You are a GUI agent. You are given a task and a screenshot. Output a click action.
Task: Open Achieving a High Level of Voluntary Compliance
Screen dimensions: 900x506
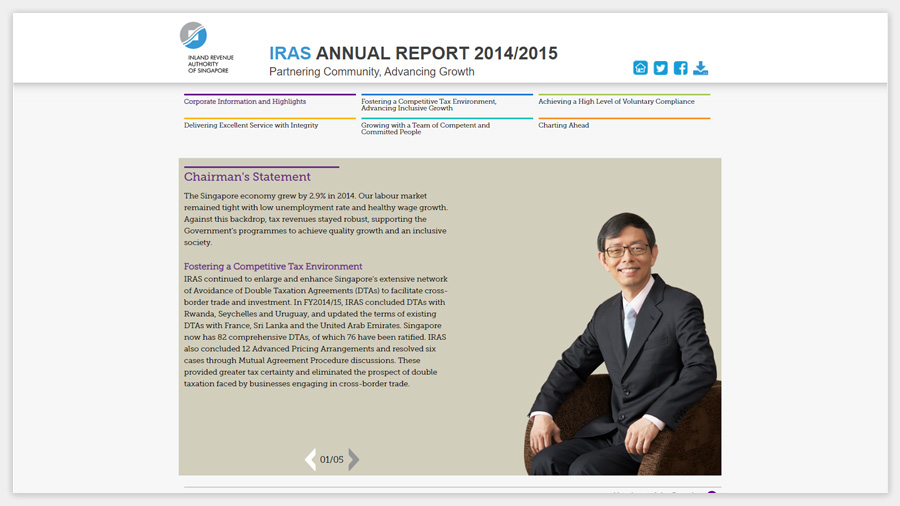[616, 102]
